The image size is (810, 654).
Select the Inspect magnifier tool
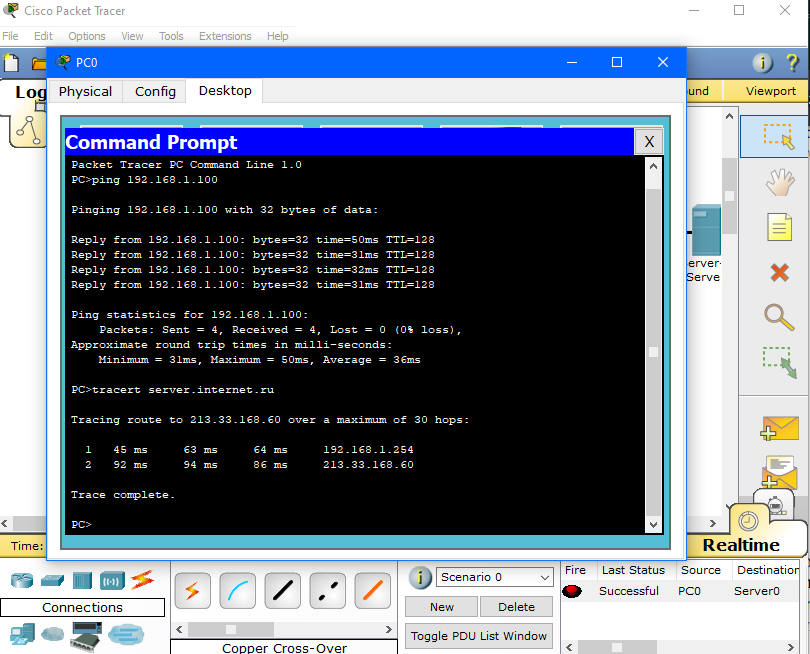click(x=779, y=317)
